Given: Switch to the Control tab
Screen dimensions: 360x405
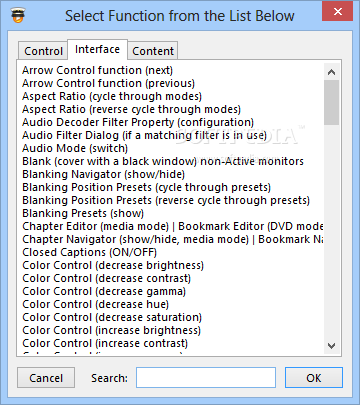Looking at the screenshot, I should click(43, 51).
